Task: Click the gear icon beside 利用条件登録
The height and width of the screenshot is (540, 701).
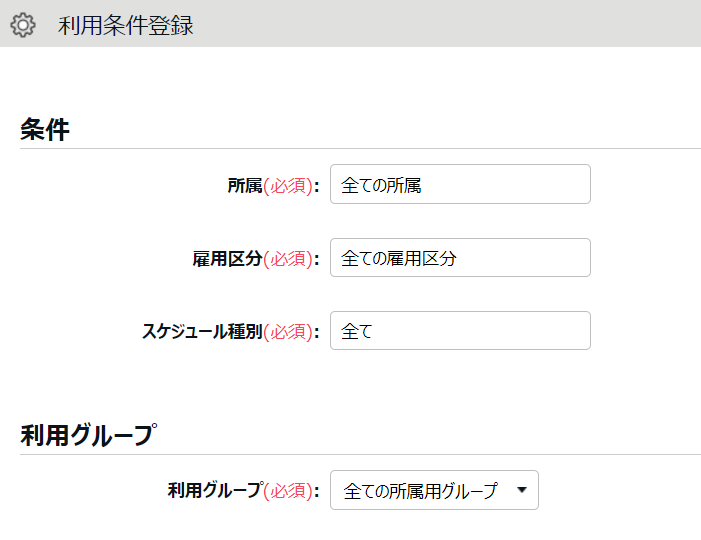Action: pos(23,25)
